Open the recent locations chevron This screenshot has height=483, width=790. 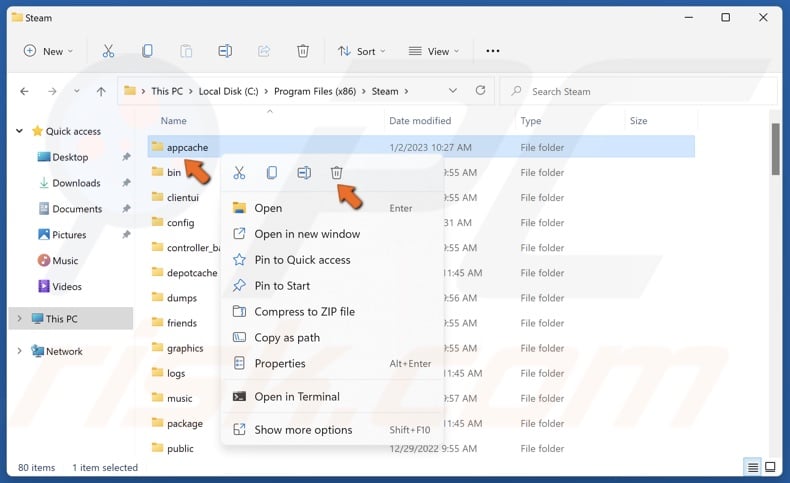(77, 91)
